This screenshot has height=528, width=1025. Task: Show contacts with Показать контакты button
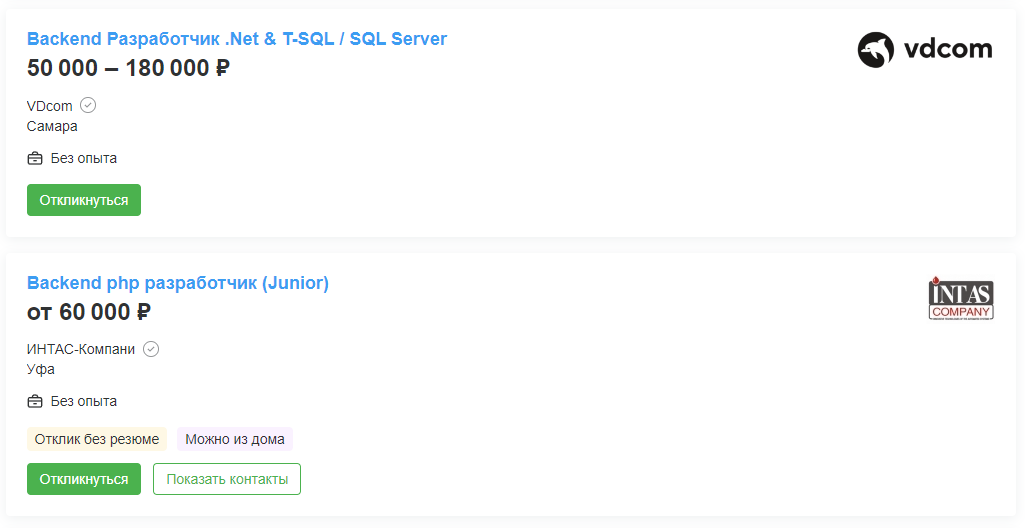(227, 479)
